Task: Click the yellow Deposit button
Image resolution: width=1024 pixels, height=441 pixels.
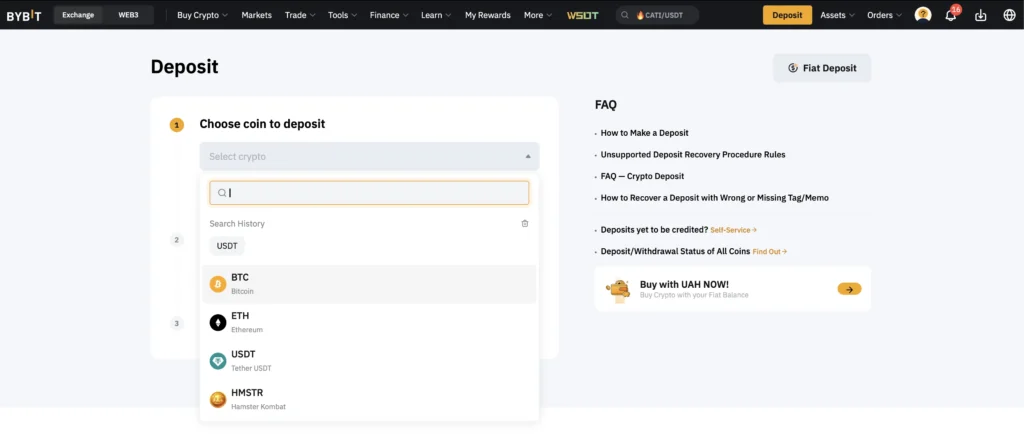Action: 787,15
